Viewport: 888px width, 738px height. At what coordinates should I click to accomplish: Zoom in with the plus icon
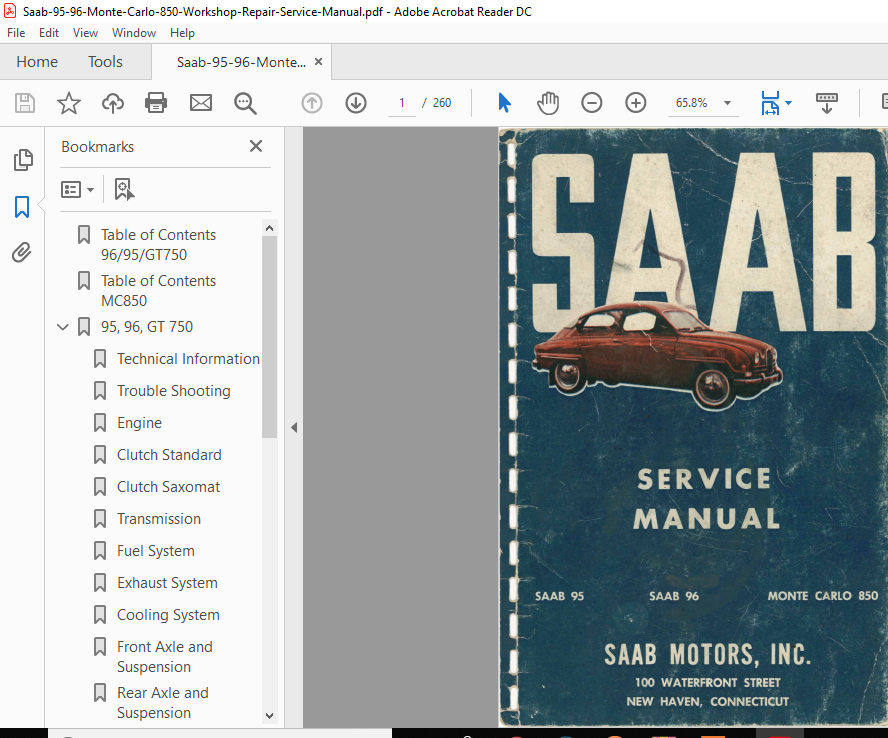click(x=635, y=103)
